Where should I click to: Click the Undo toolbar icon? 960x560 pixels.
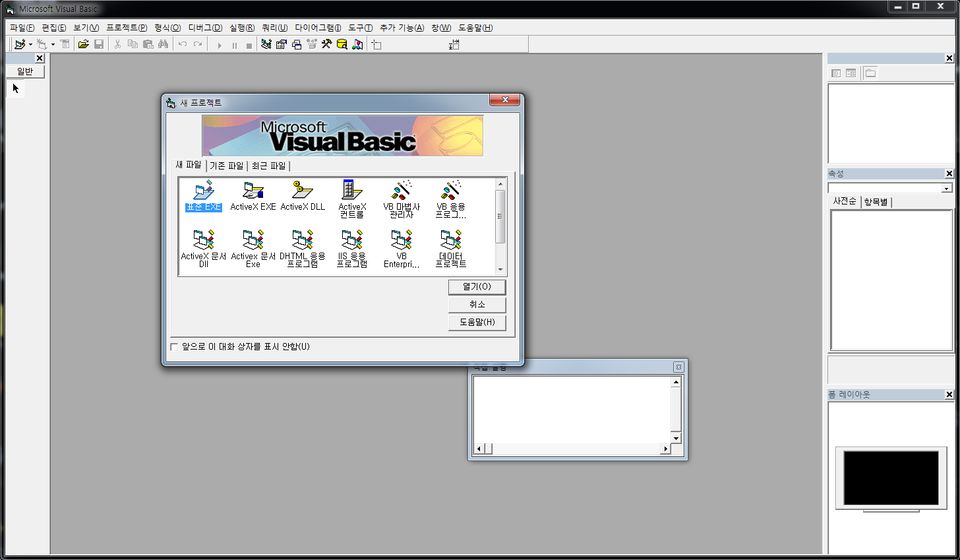(x=182, y=44)
